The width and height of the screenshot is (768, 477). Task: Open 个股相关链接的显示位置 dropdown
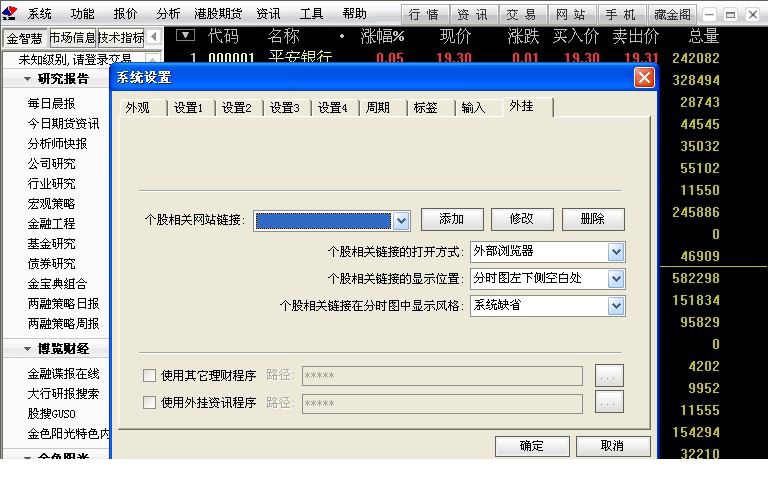tap(616, 279)
